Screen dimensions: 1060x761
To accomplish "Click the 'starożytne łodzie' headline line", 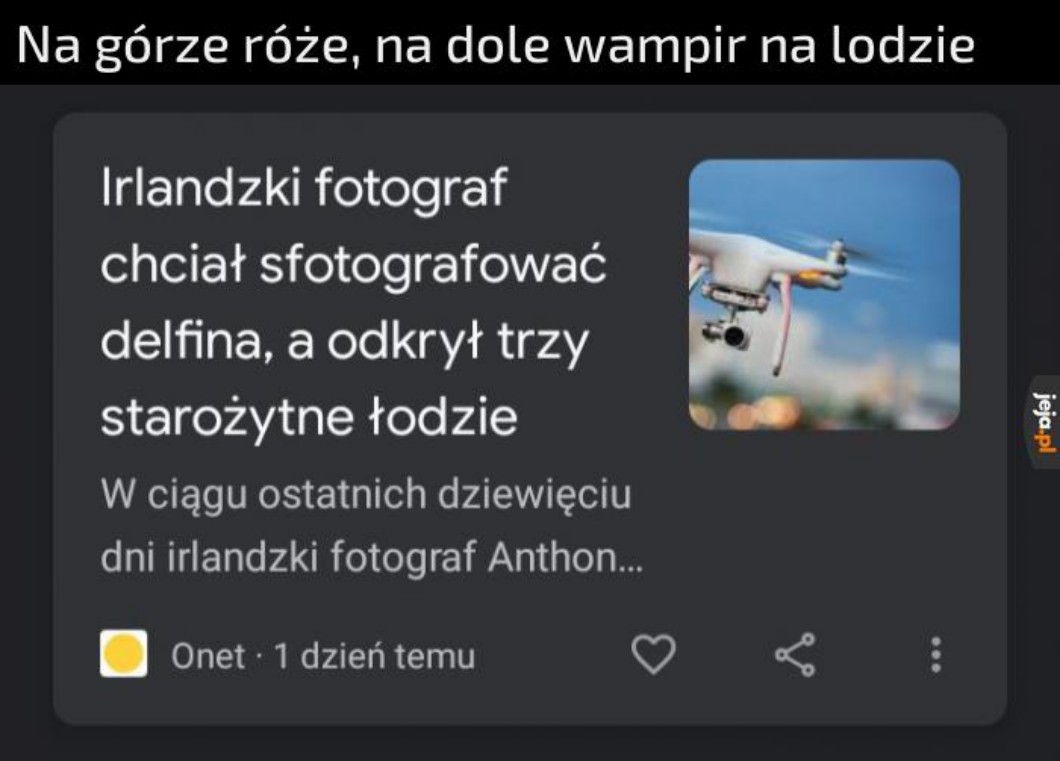I will click(x=309, y=417).
